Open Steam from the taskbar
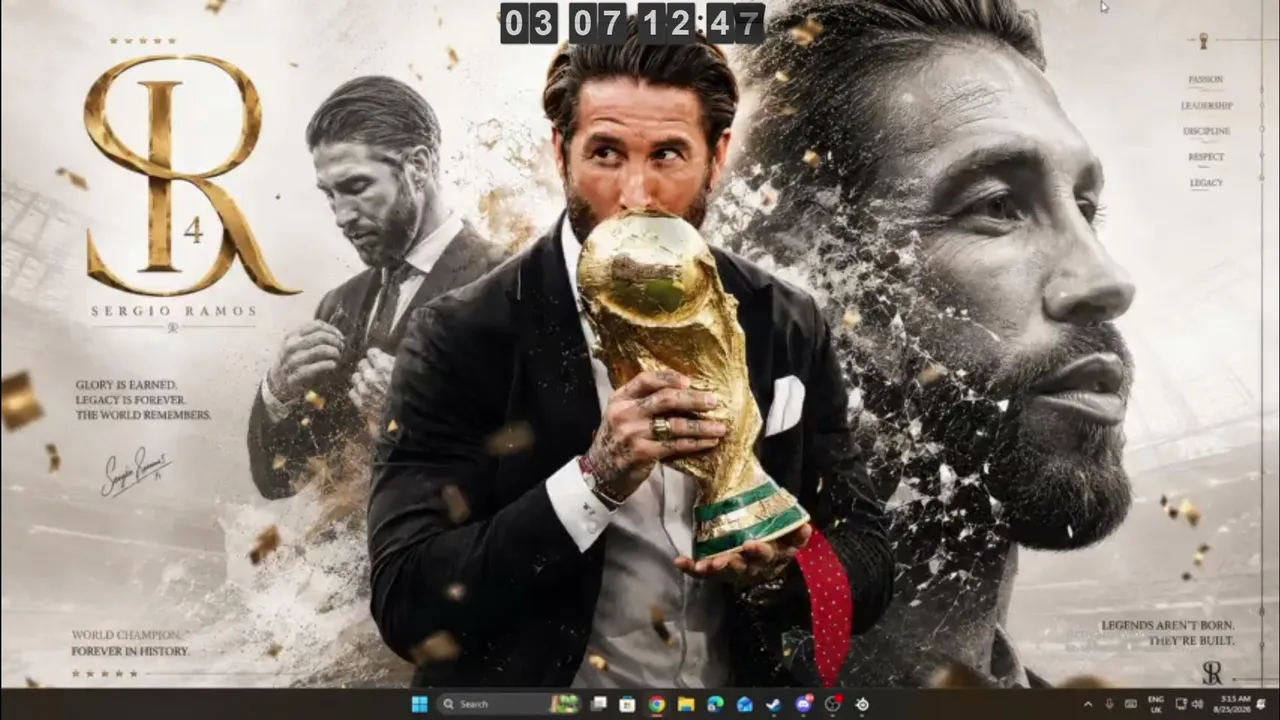 [x=774, y=704]
